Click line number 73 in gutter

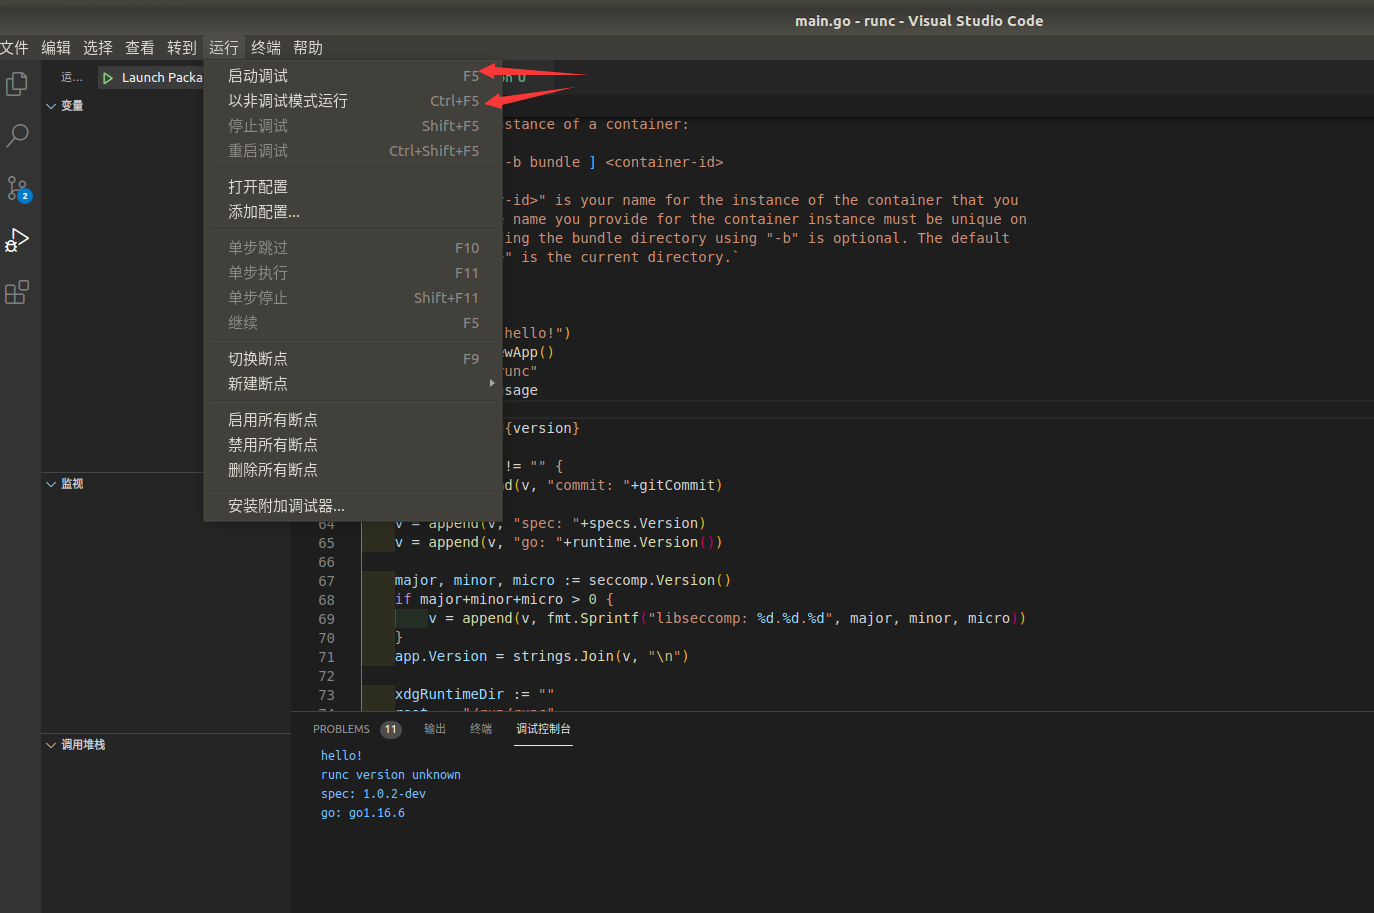point(326,695)
